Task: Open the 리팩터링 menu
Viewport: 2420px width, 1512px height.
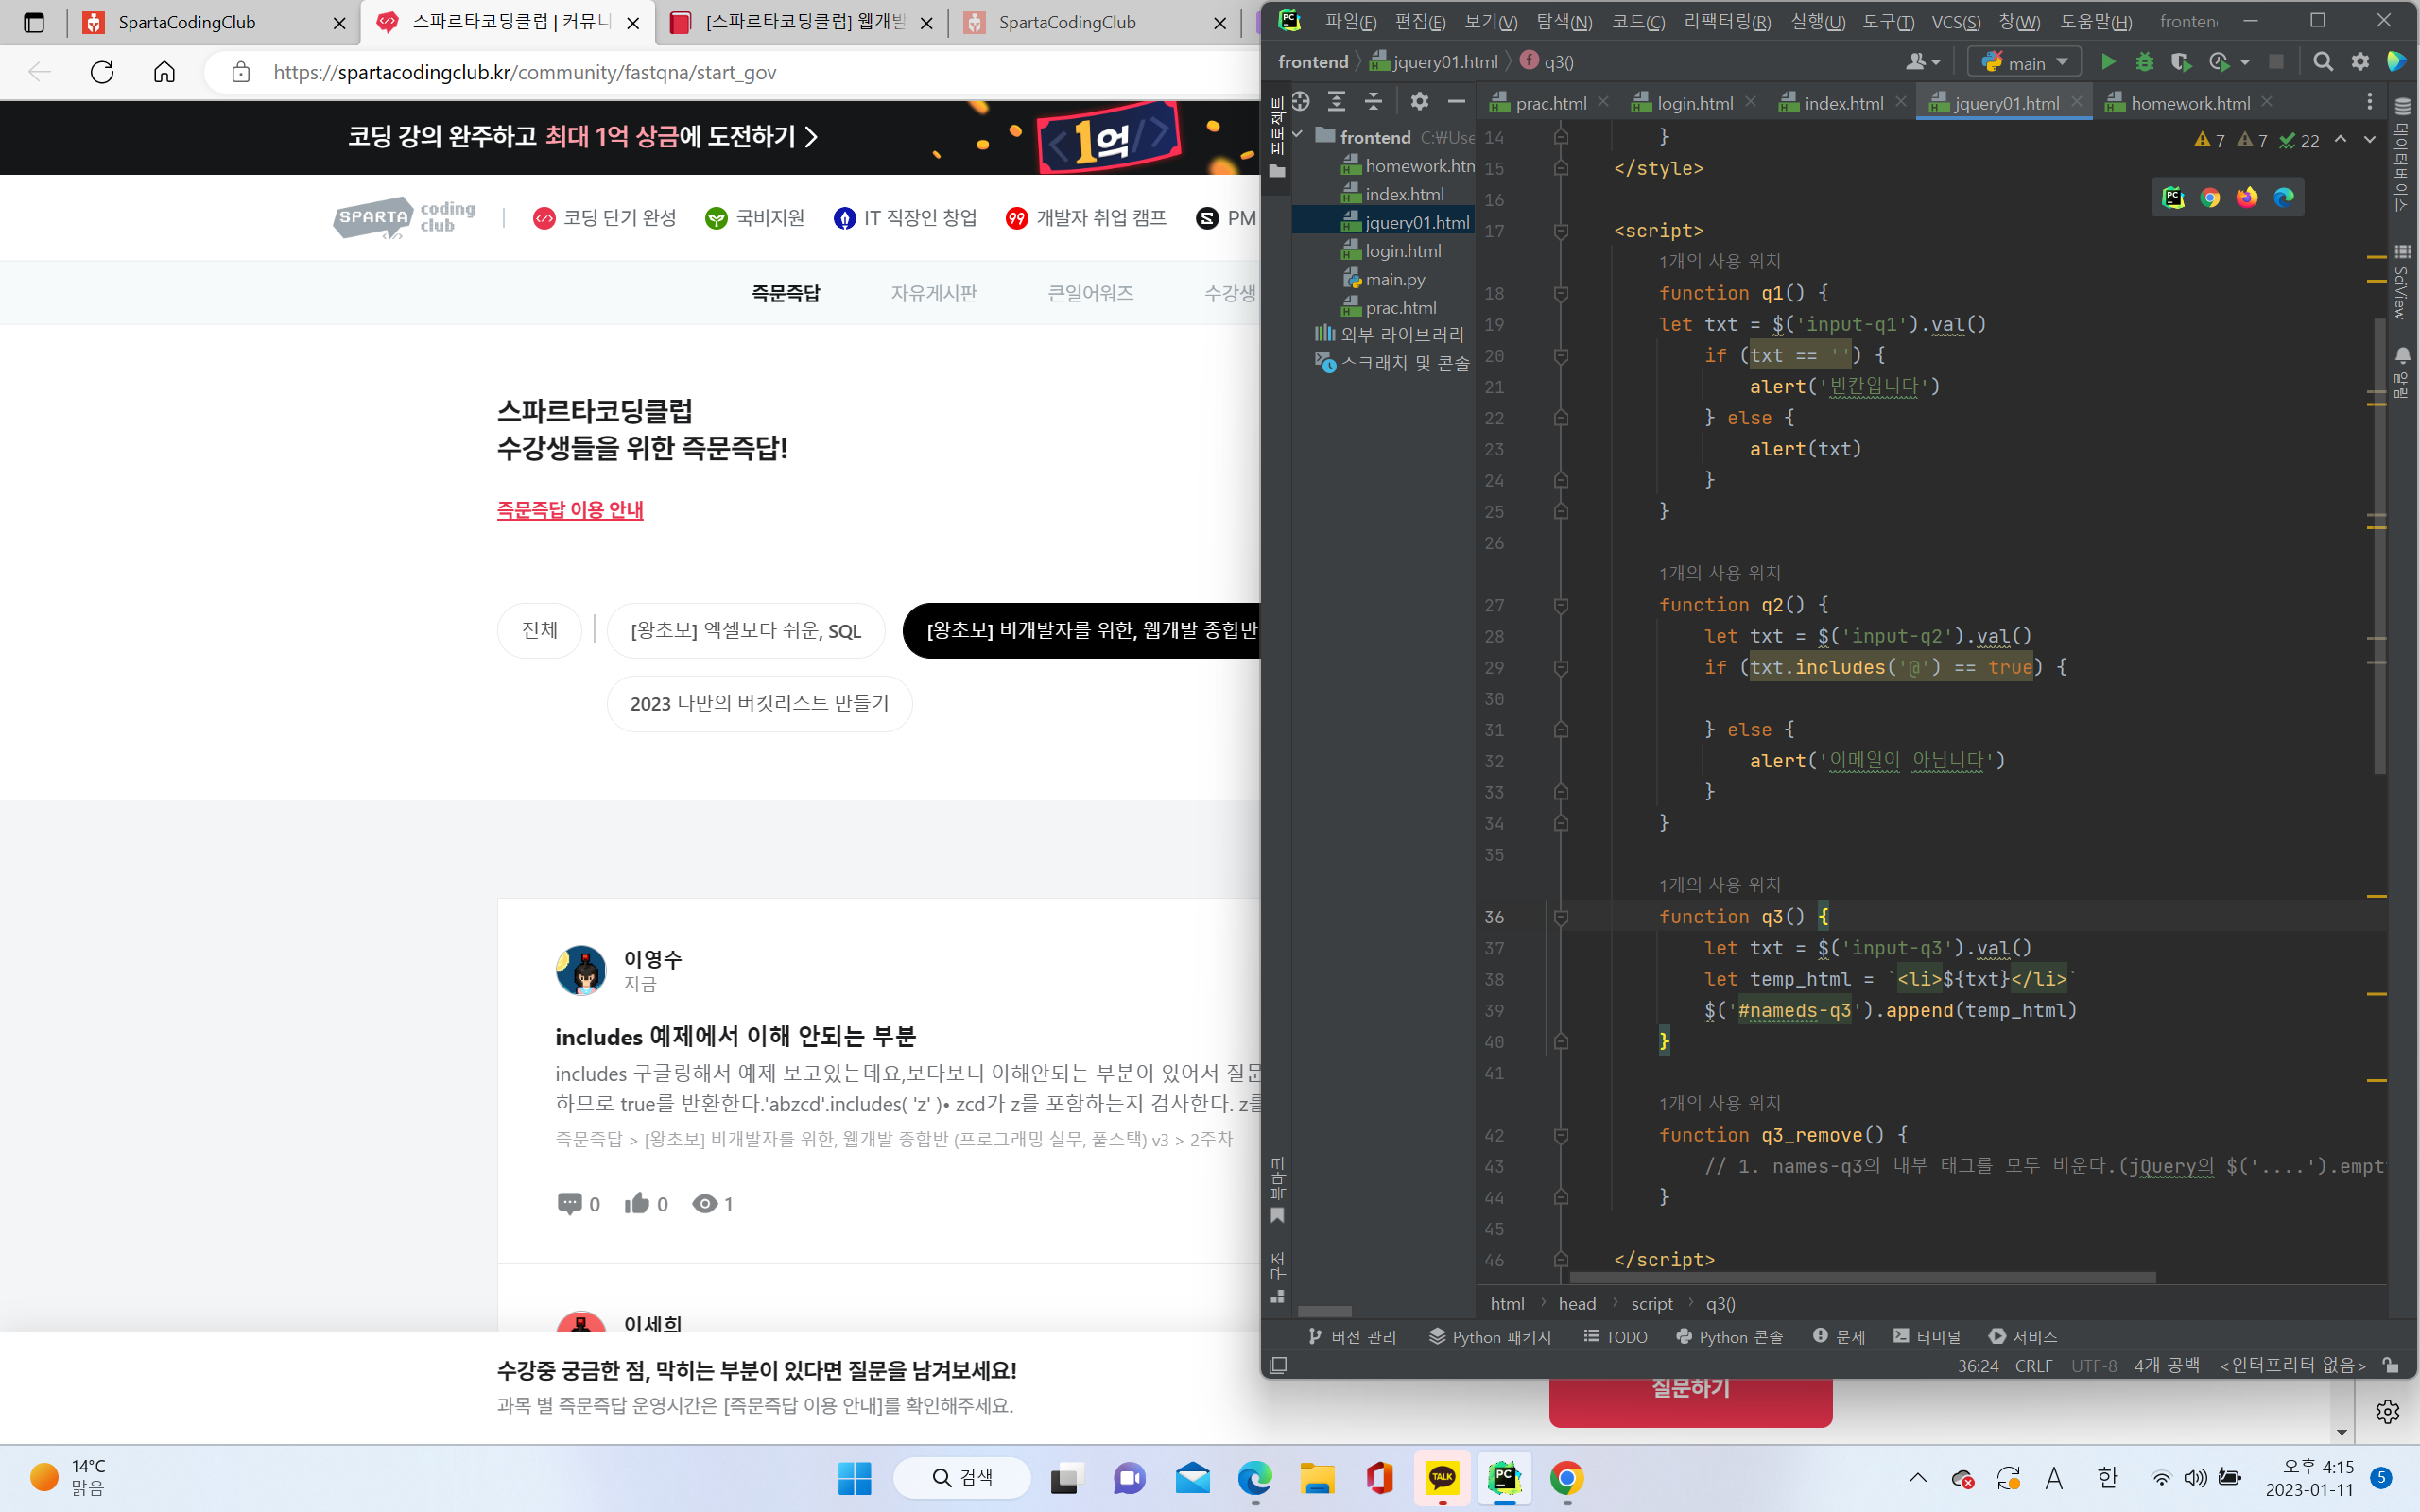Action: (x=1727, y=21)
